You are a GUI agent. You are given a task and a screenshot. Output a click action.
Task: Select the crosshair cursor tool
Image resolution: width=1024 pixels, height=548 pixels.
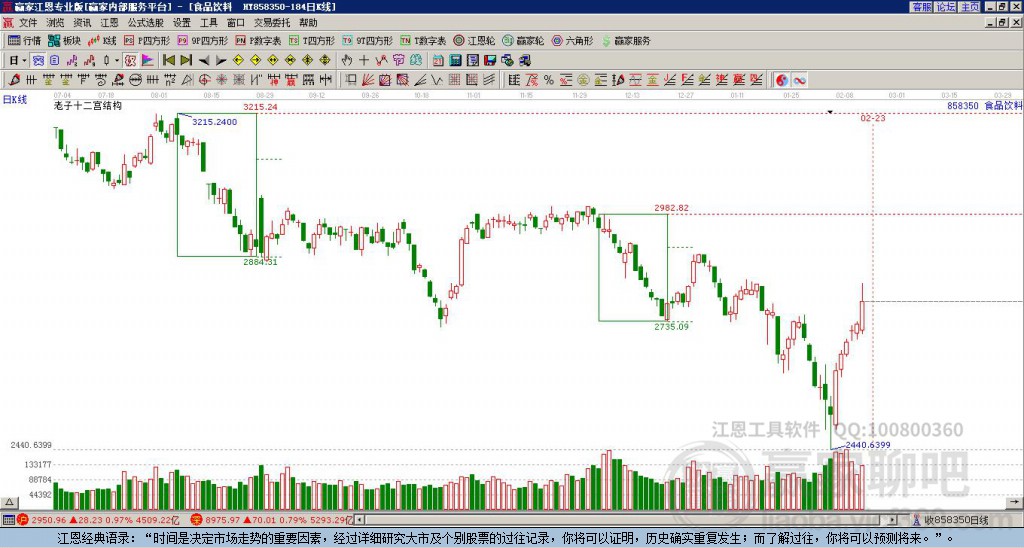tap(364, 61)
